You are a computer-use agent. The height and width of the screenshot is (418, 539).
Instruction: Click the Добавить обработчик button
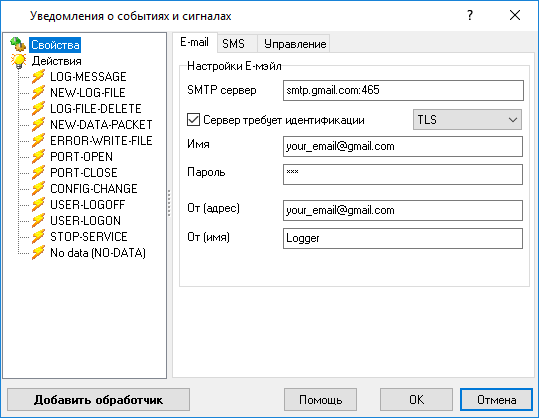pos(98,399)
